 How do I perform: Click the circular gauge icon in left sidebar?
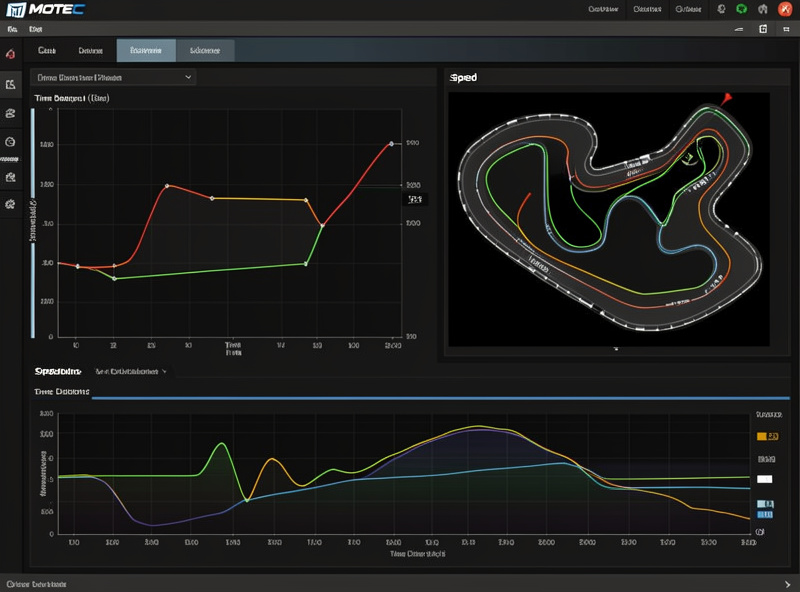click(10, 142)
